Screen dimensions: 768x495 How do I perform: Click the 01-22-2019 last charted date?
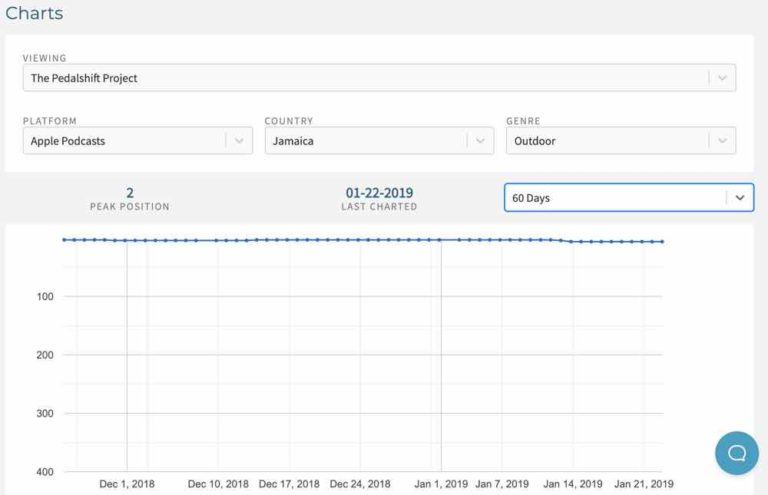[379, 192]
